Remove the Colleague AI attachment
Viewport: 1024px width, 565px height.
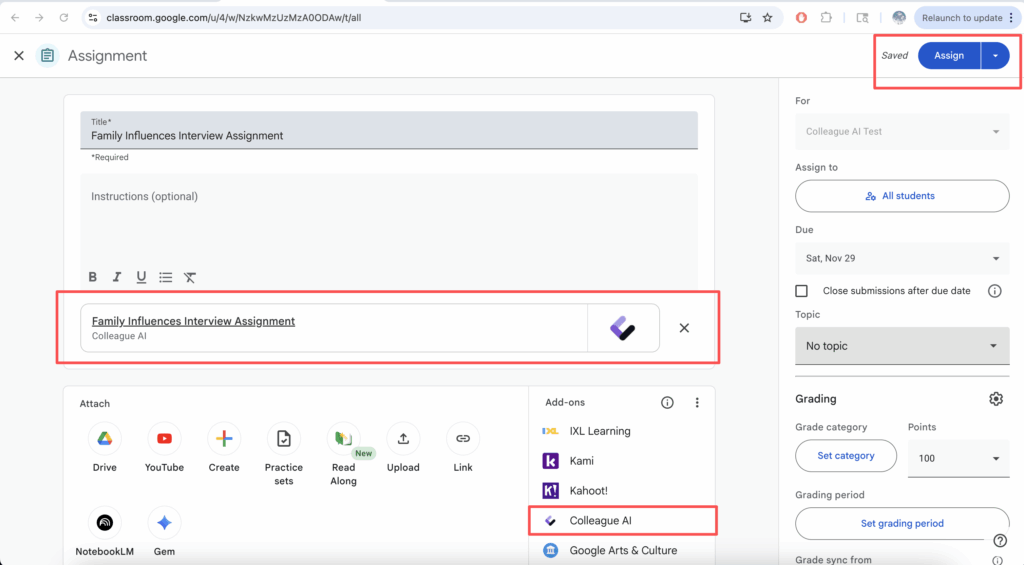(x=684, y=328)
